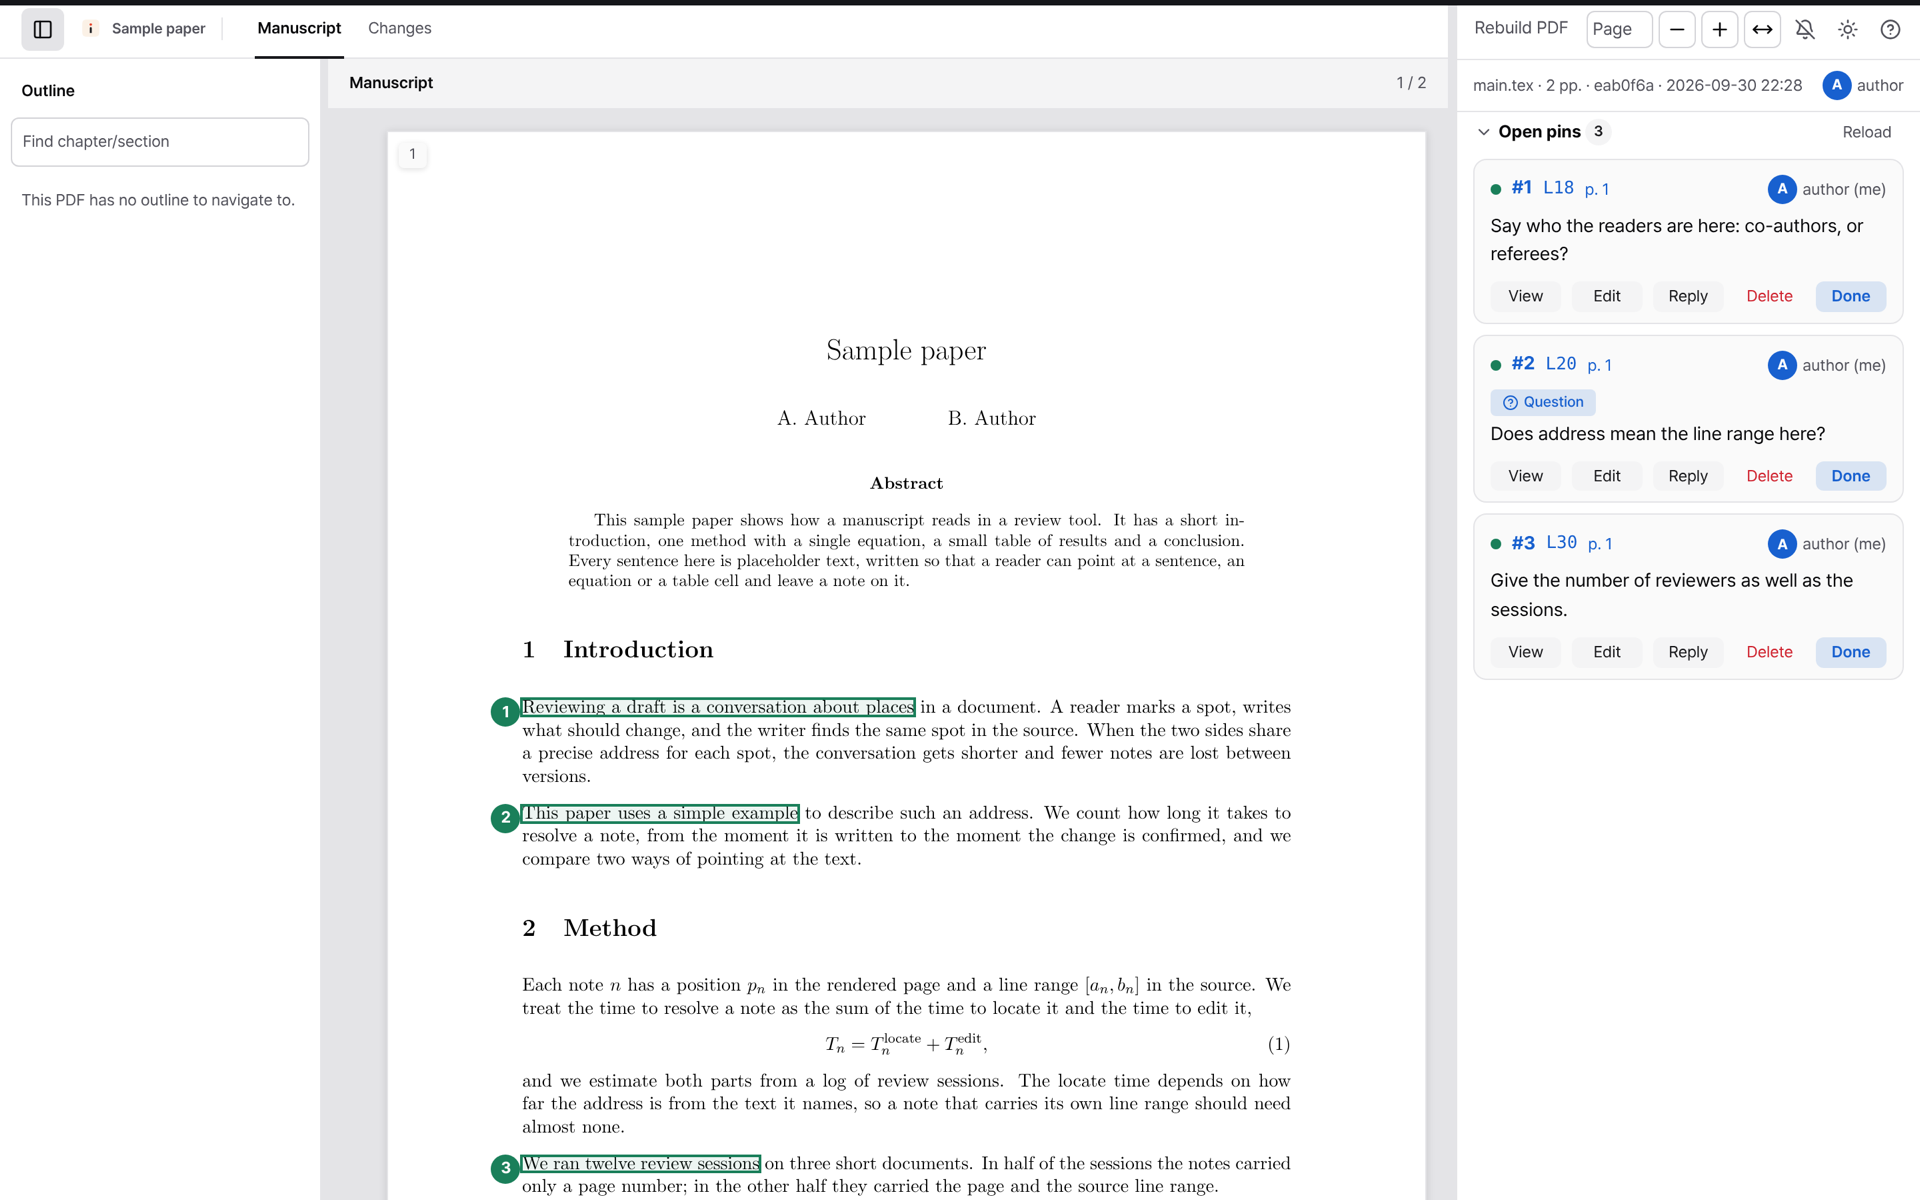The height and width of the screenshot is (1200, 1920).
Task: Switch theme with the sun icon
Action: click(x=1848, y=29)
